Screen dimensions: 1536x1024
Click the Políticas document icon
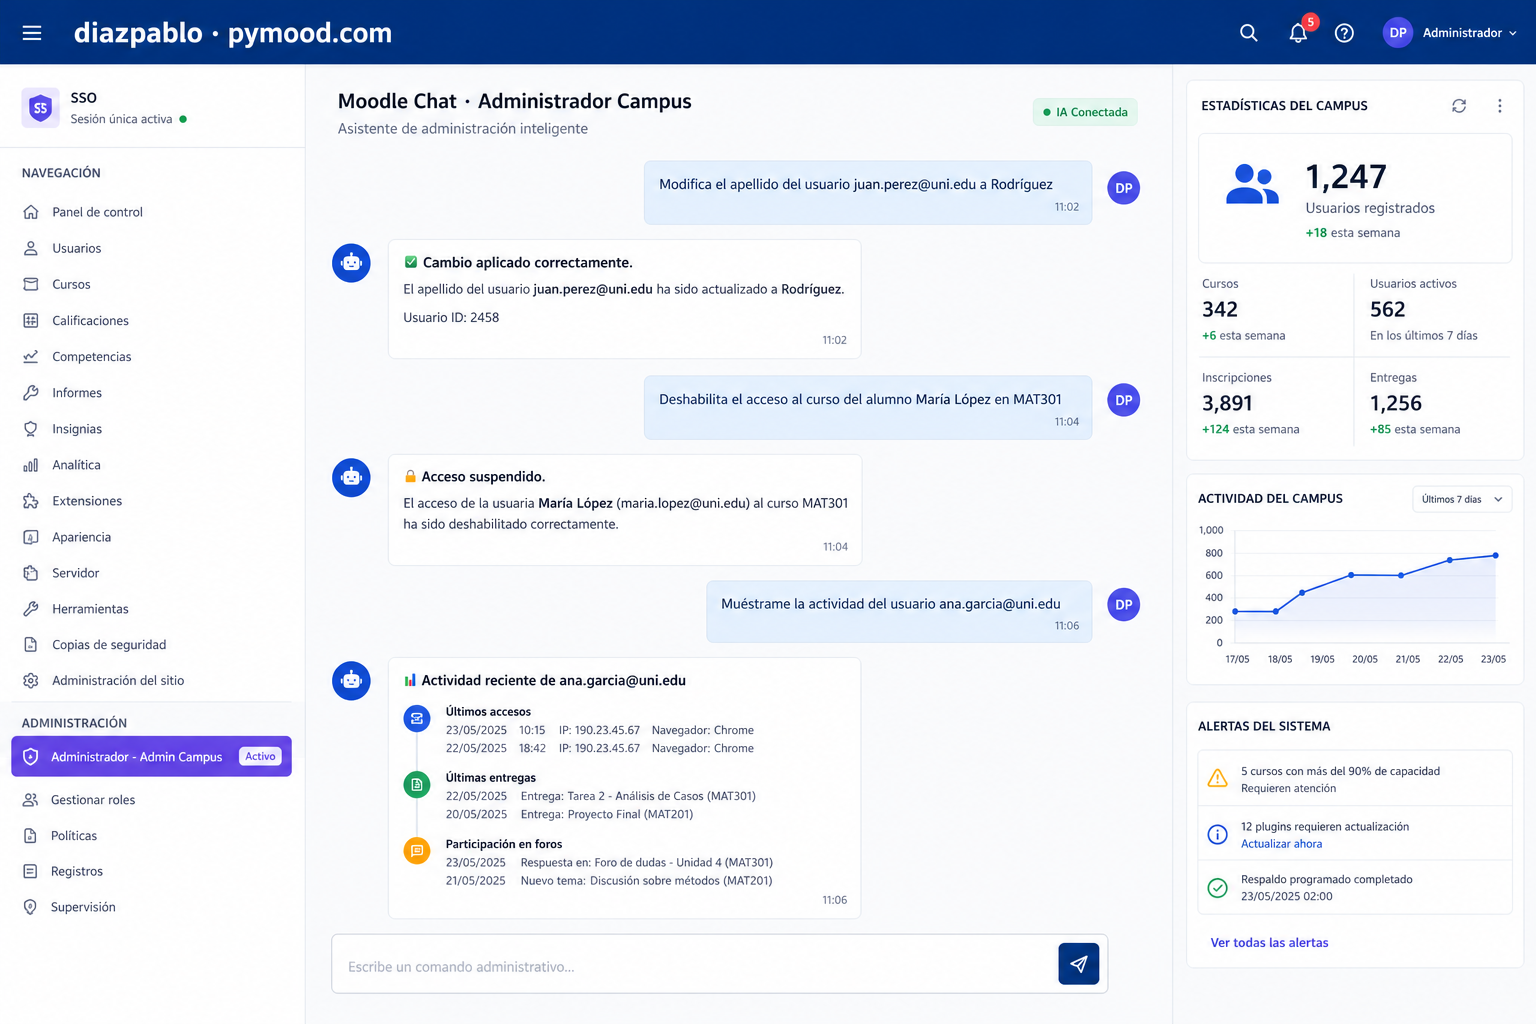[x=31, y=835]
